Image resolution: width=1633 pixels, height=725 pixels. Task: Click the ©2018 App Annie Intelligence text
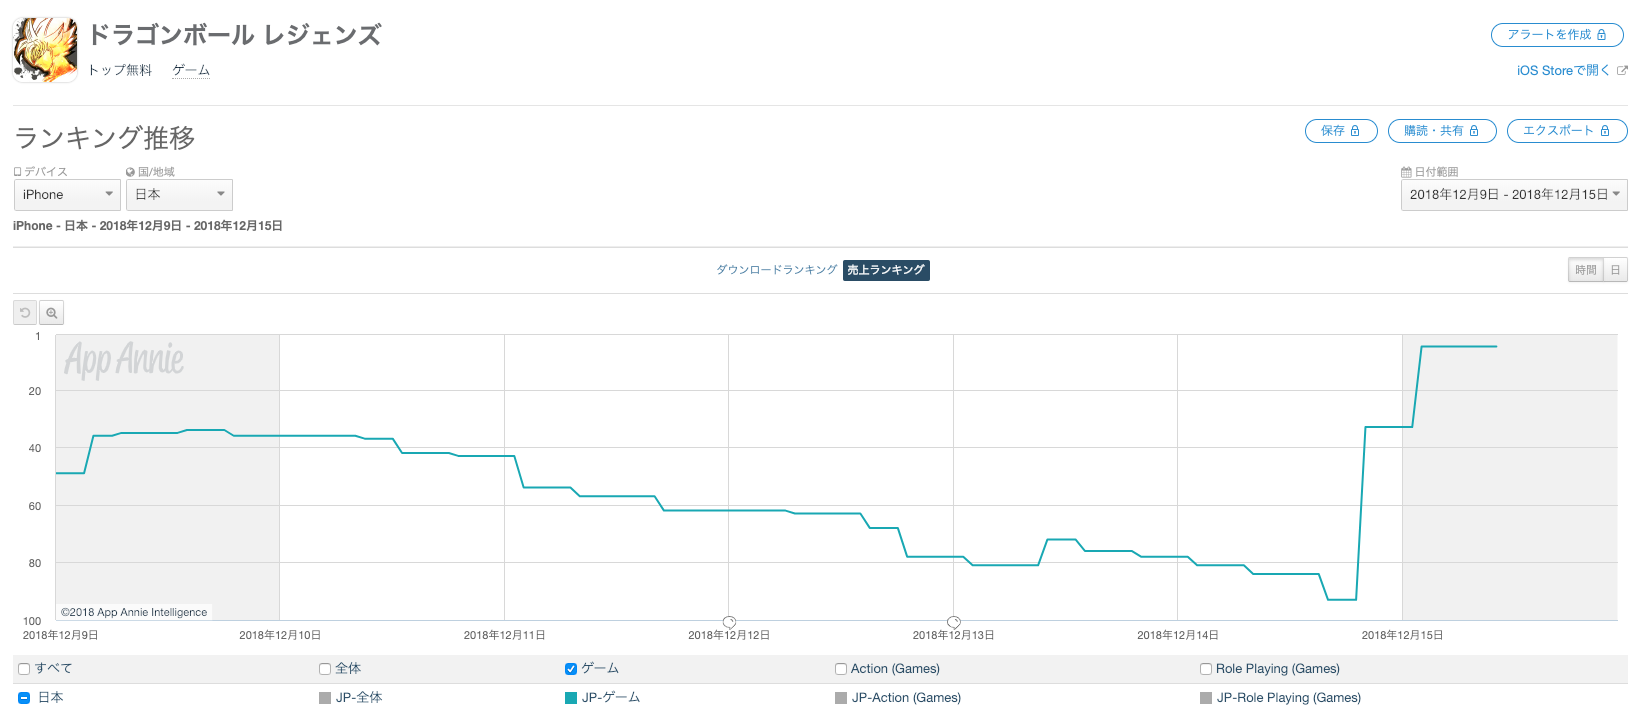[134, 612]
